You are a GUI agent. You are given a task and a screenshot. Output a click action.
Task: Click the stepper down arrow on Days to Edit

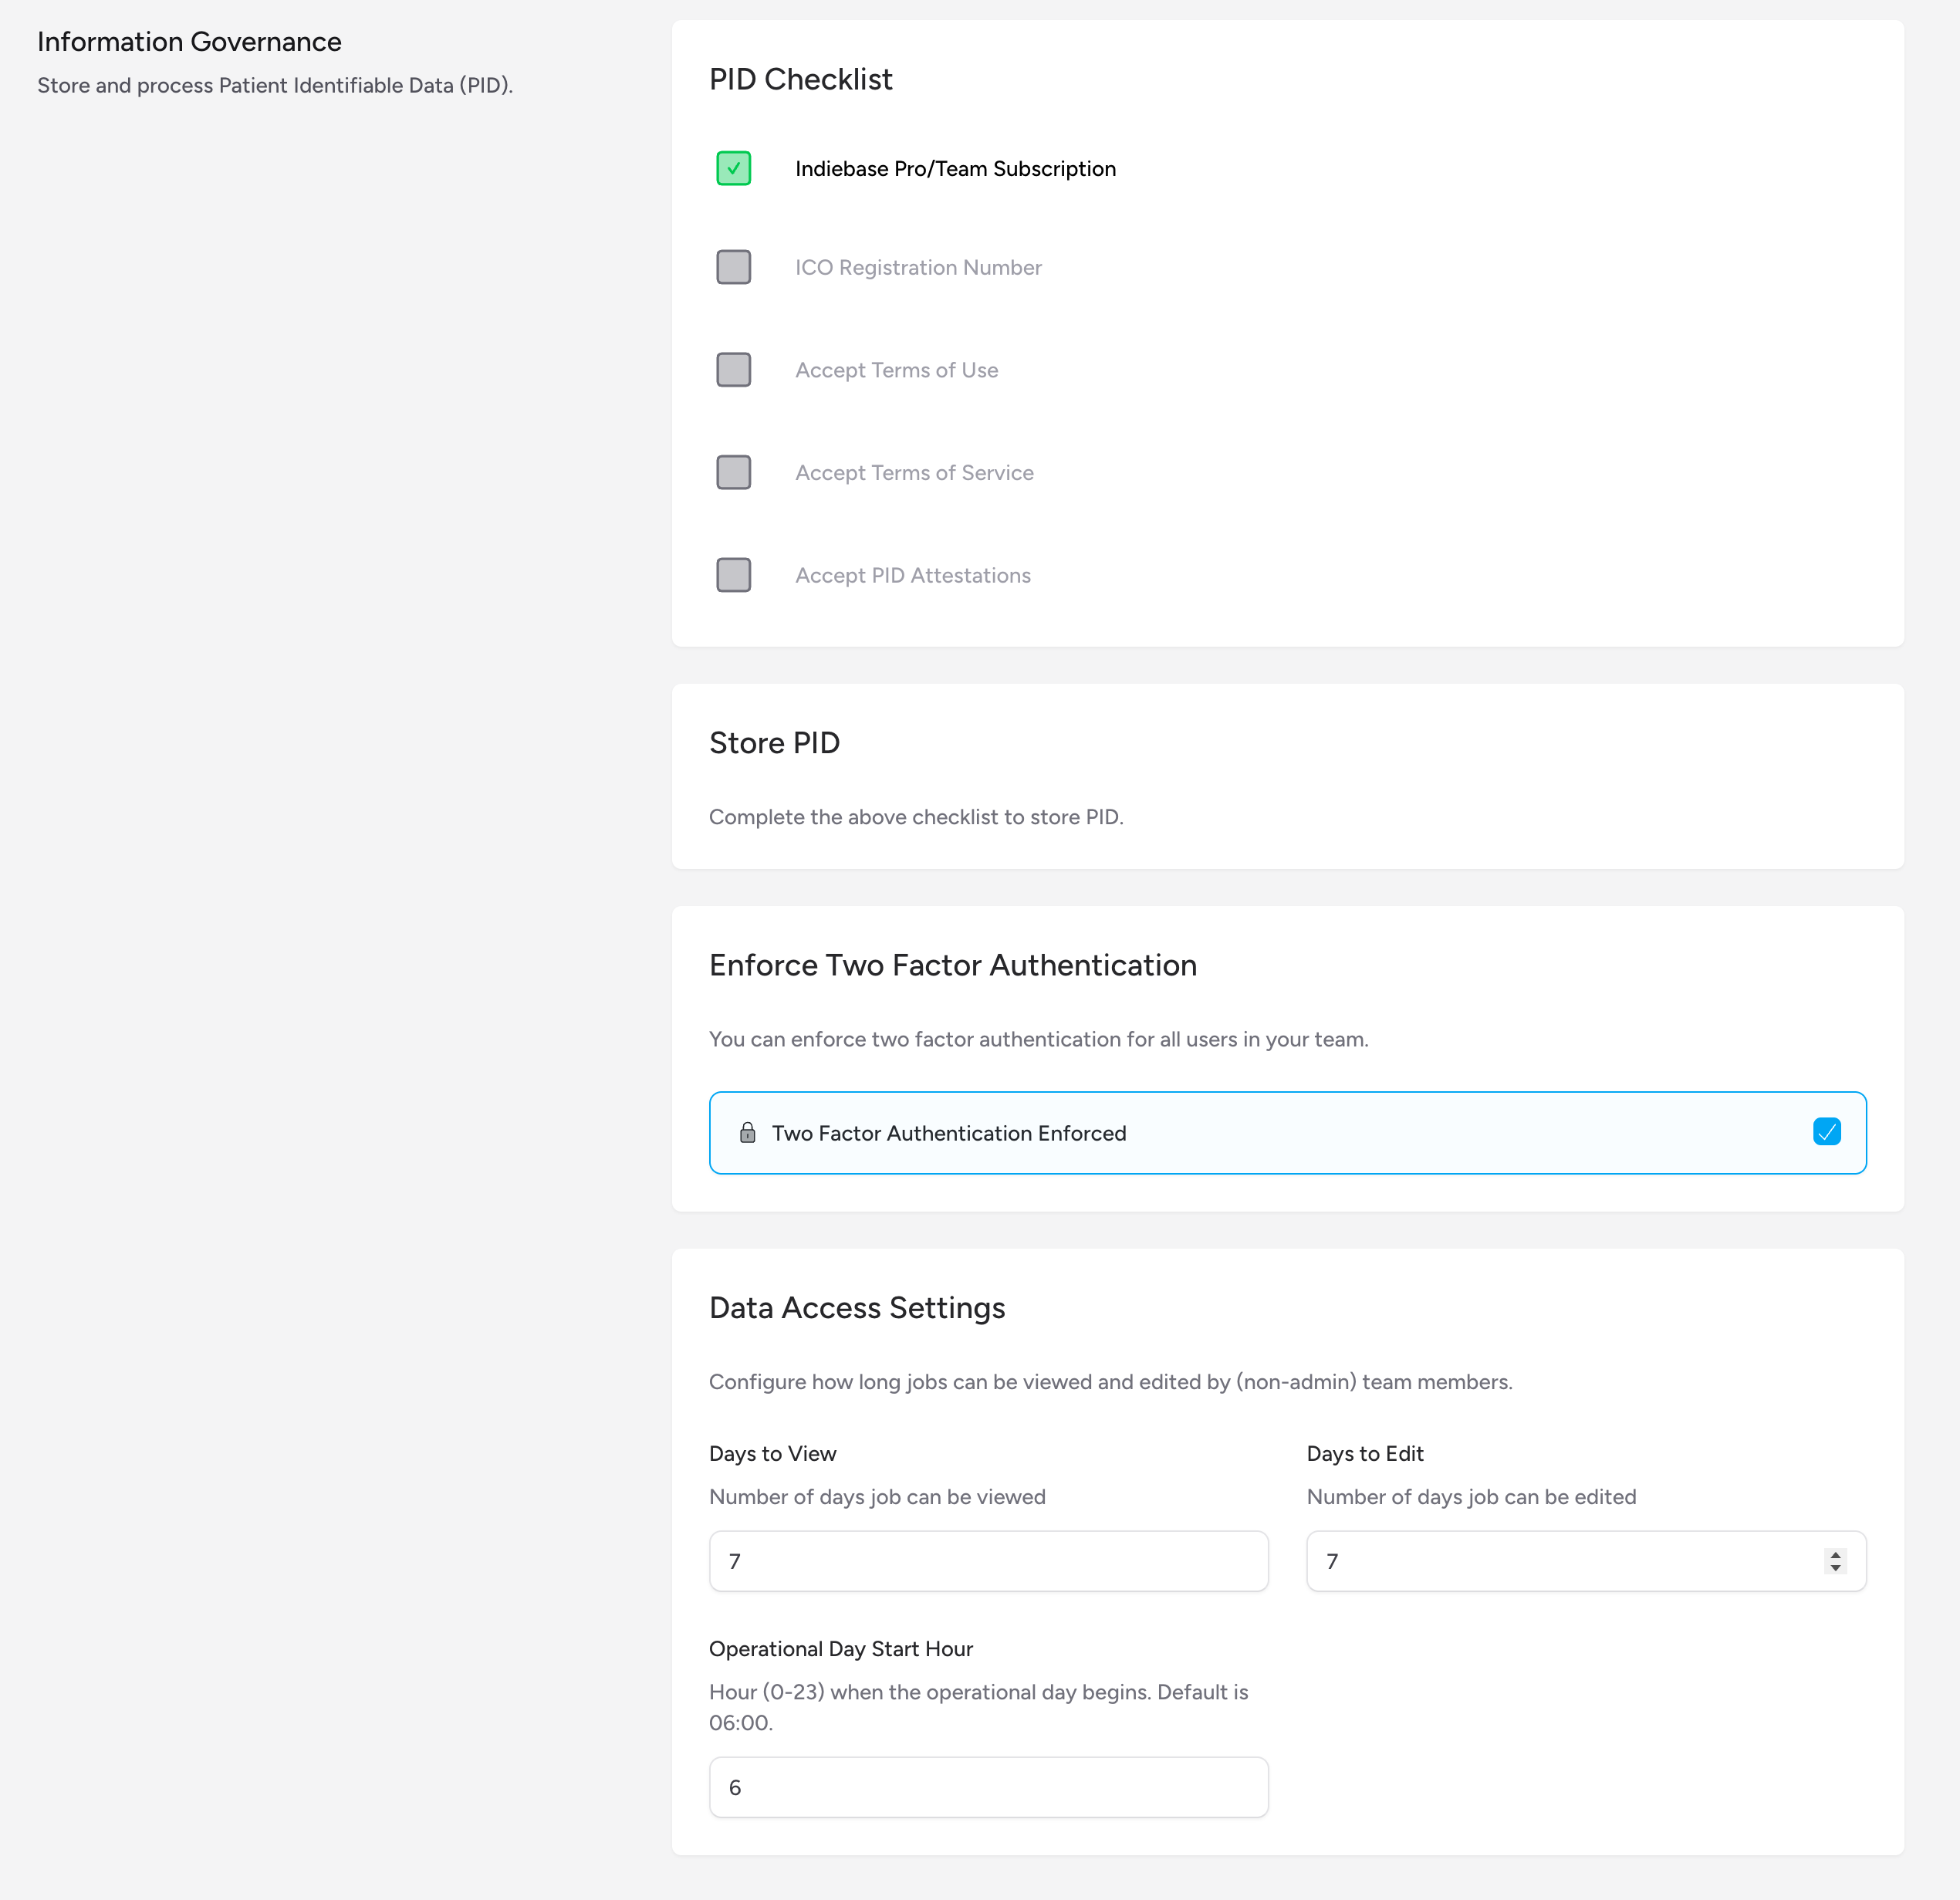[x=1834, y=1568]
